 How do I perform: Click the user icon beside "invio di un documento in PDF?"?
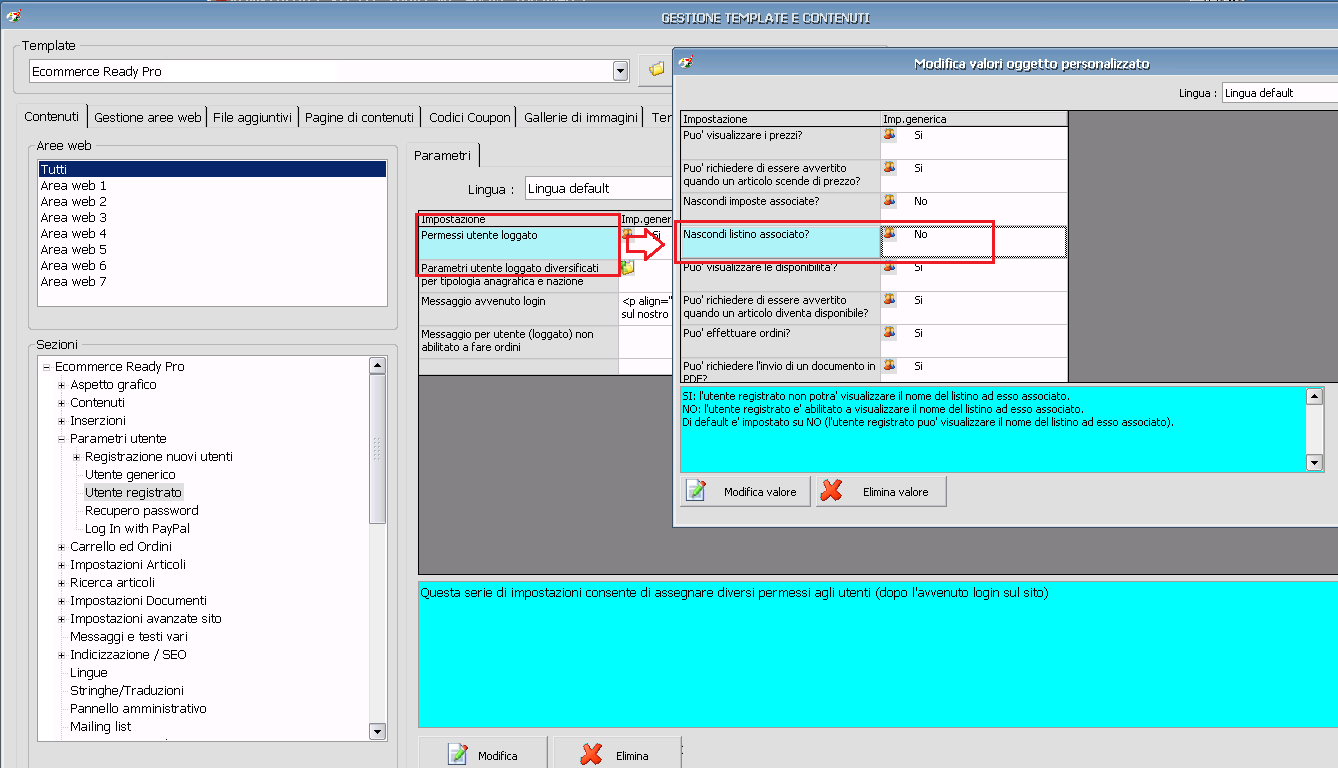(x=889, y=366)
